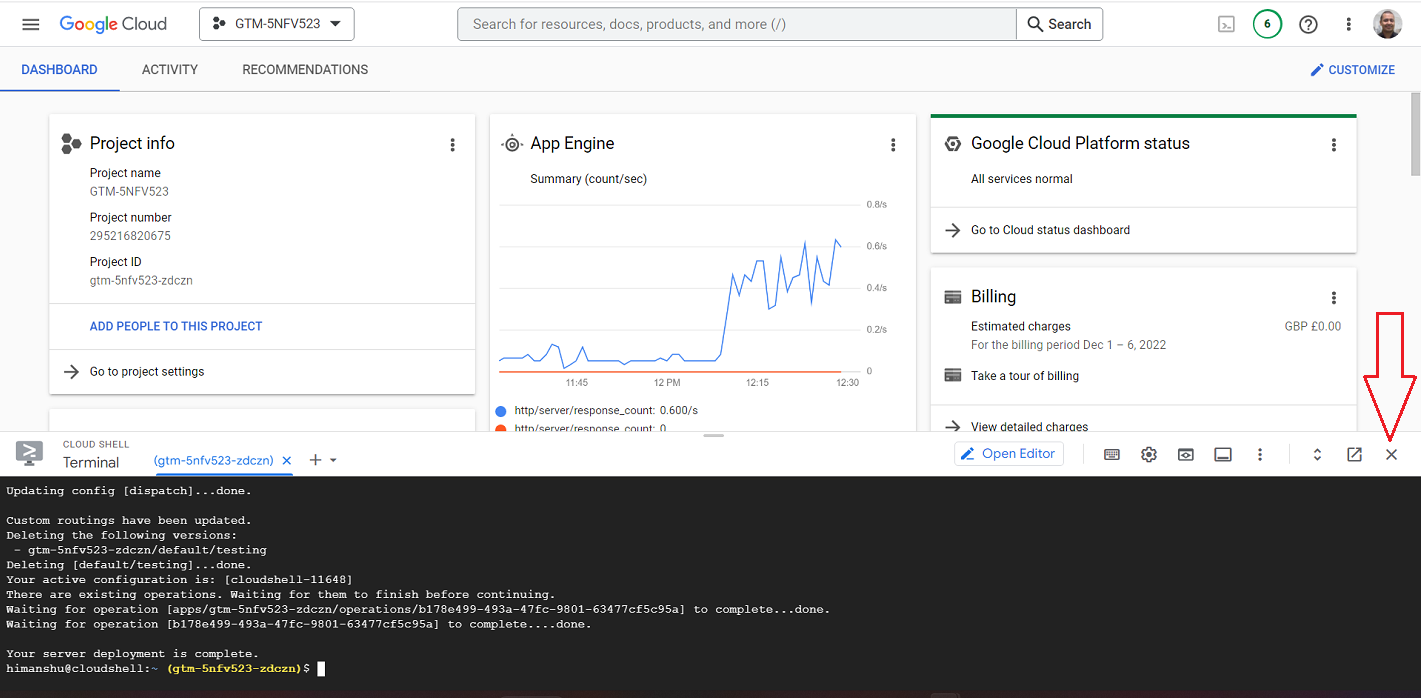This screenshot has width=1421, height=698.
Task: Expand the new tab dropdown arrow
Action: (333, 460)
